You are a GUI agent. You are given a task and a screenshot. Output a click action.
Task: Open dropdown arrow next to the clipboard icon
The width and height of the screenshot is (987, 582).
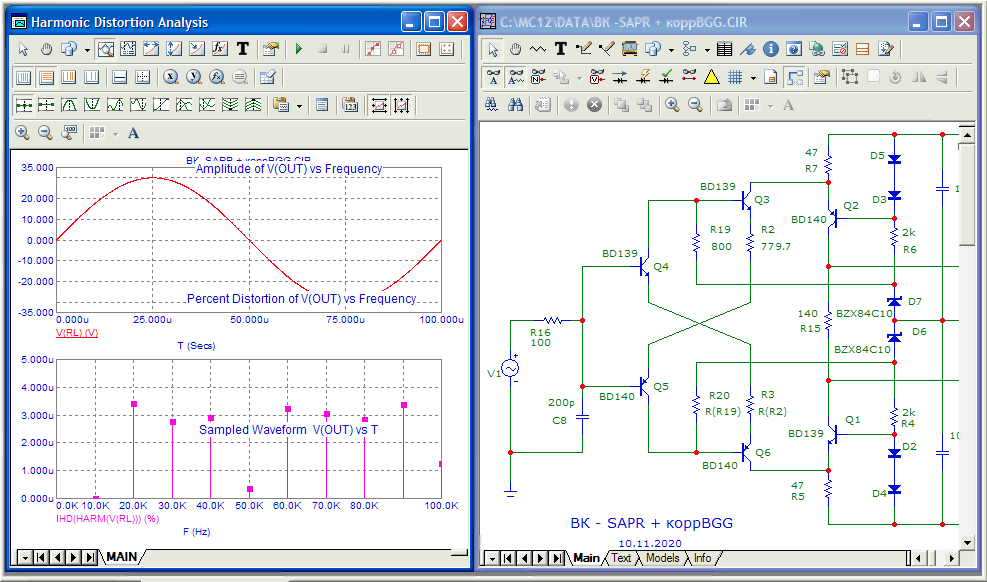point(299,104)
